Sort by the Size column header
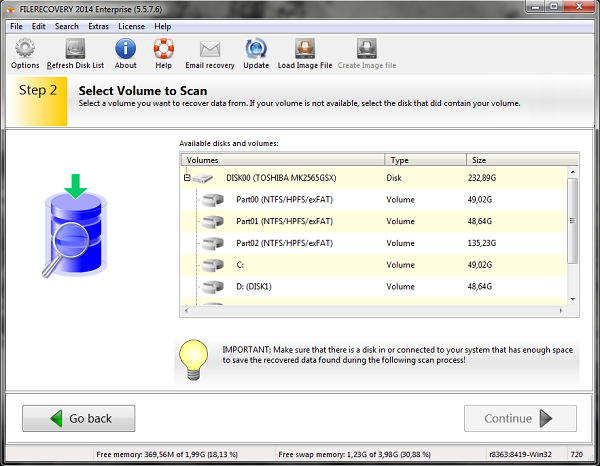Viewport: 600px width, 466px height. click(x=522, y=160)
